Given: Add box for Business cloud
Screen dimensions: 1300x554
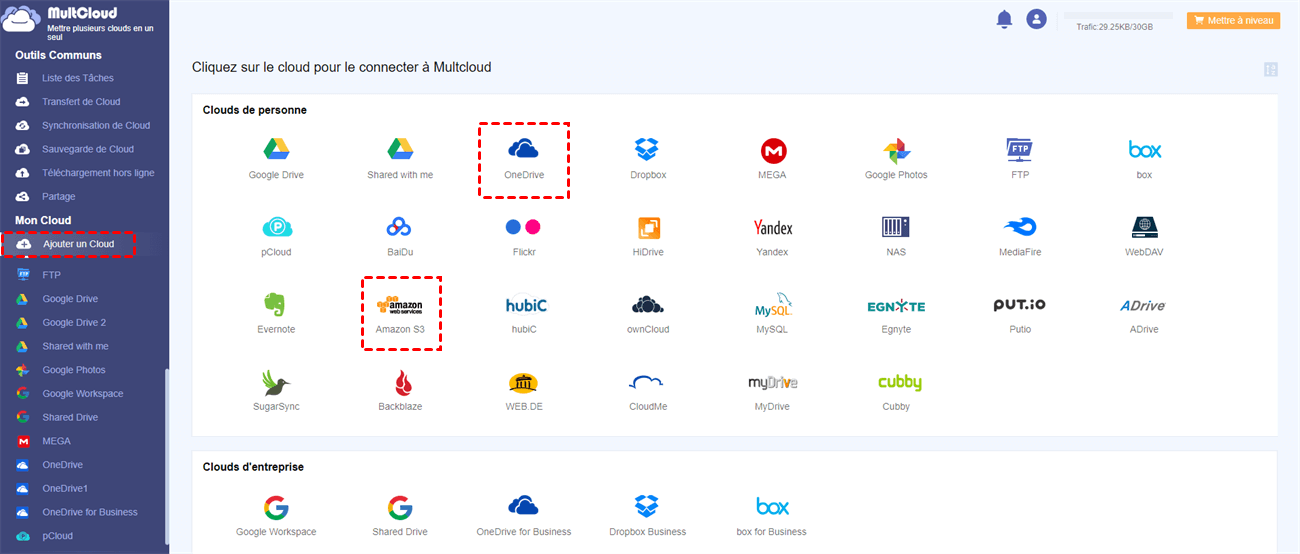Looking at the screenshot, I should [x=772, y=515].
